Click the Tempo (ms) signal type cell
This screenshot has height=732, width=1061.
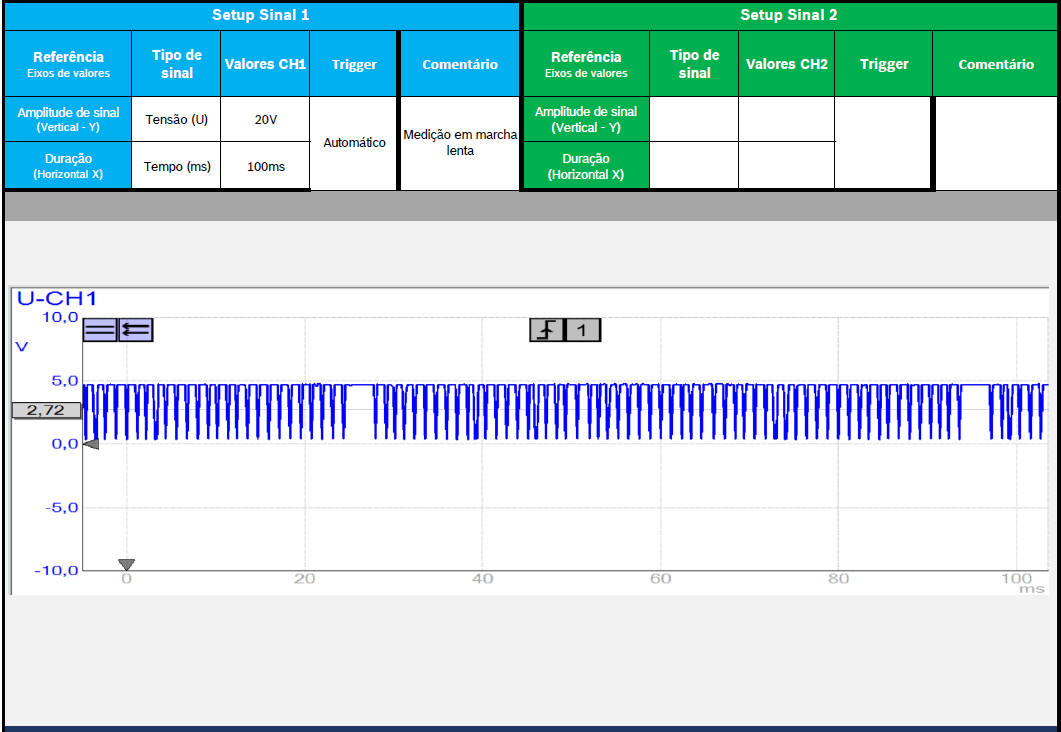click(x=176, y=166)
